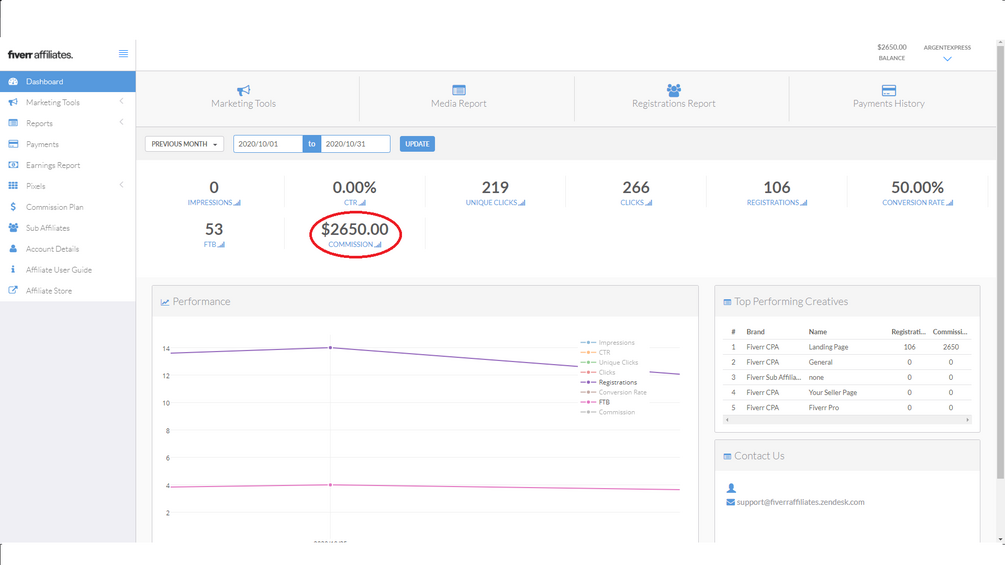Click the Commission Plan dollar icon

tap(13, 207)
